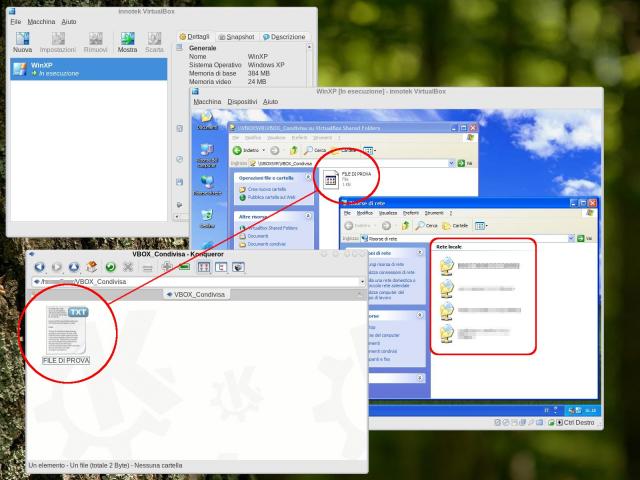The height and width of the screenshot is (480, 640).
Task: Open Strumenti menu in Risorse di rete window
Action: coord(434,213)
